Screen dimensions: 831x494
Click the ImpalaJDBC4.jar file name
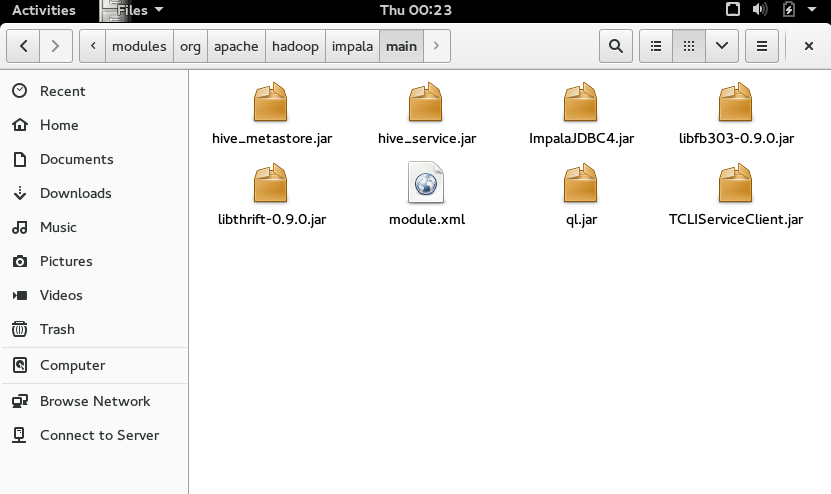[581, 139]
